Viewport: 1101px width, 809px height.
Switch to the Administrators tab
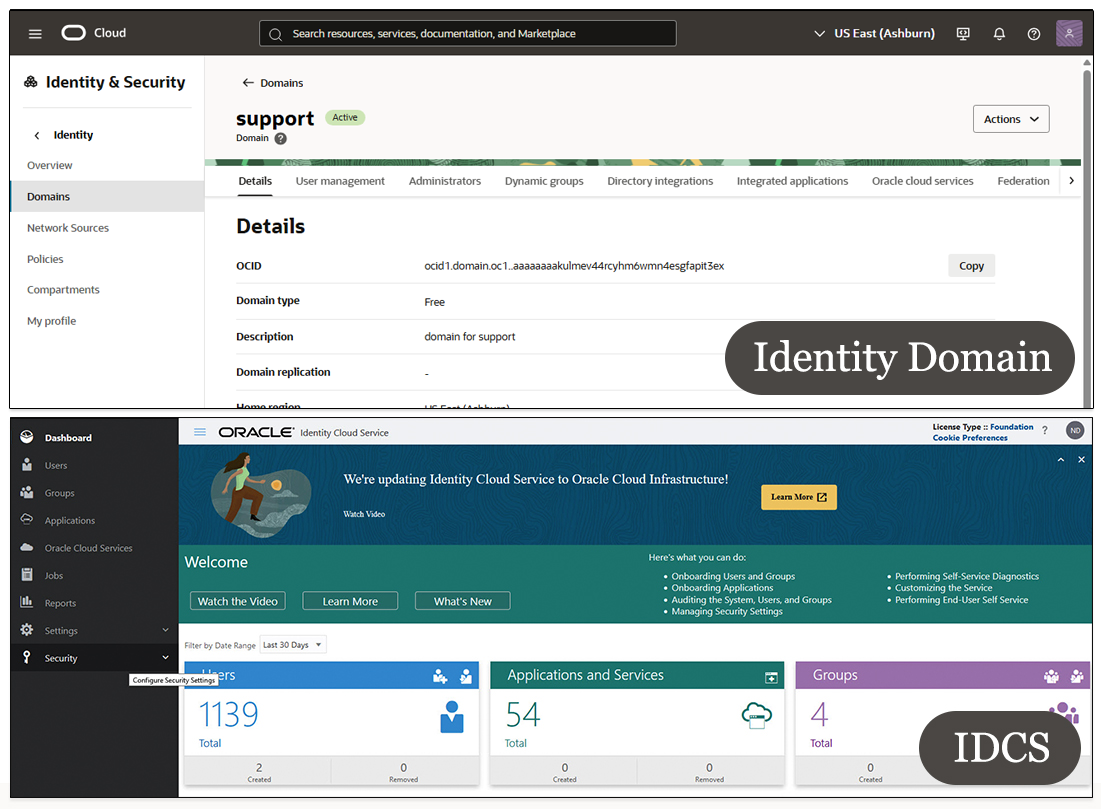(444, 181)
